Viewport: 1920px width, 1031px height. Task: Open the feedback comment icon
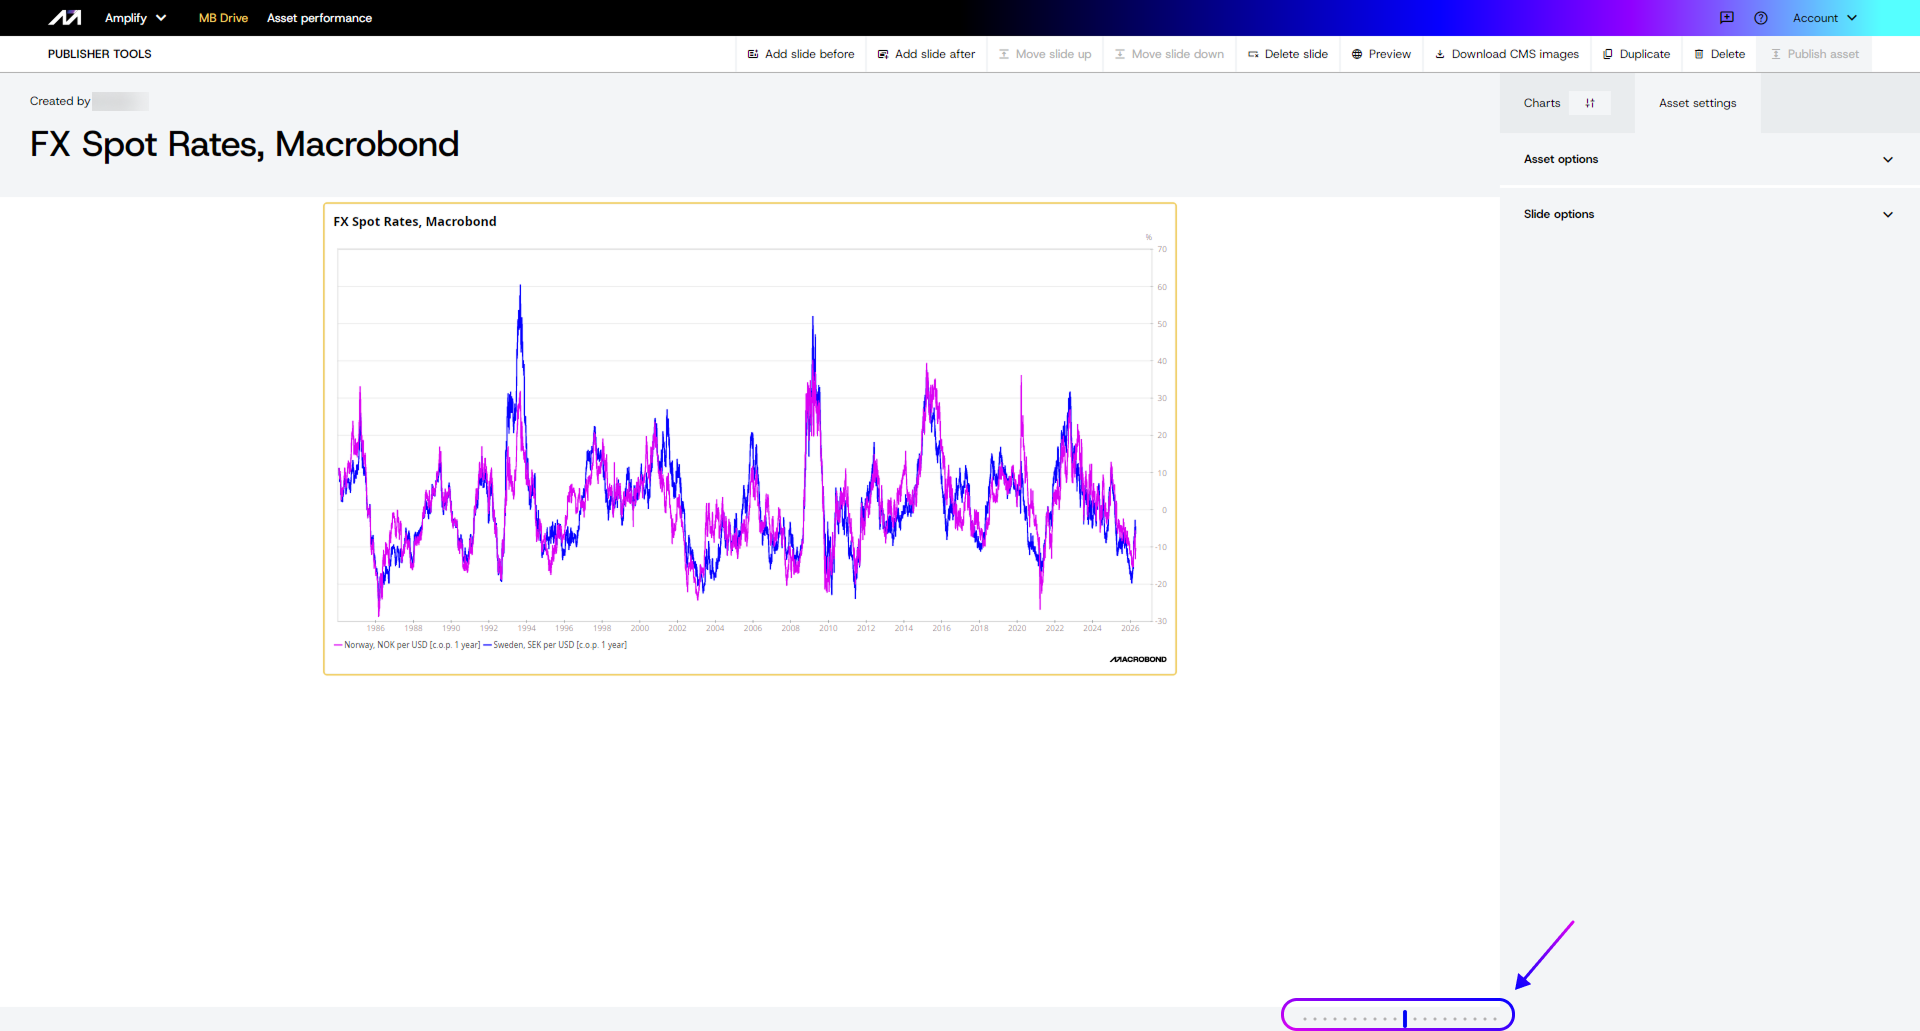(x=1726, y=18)
